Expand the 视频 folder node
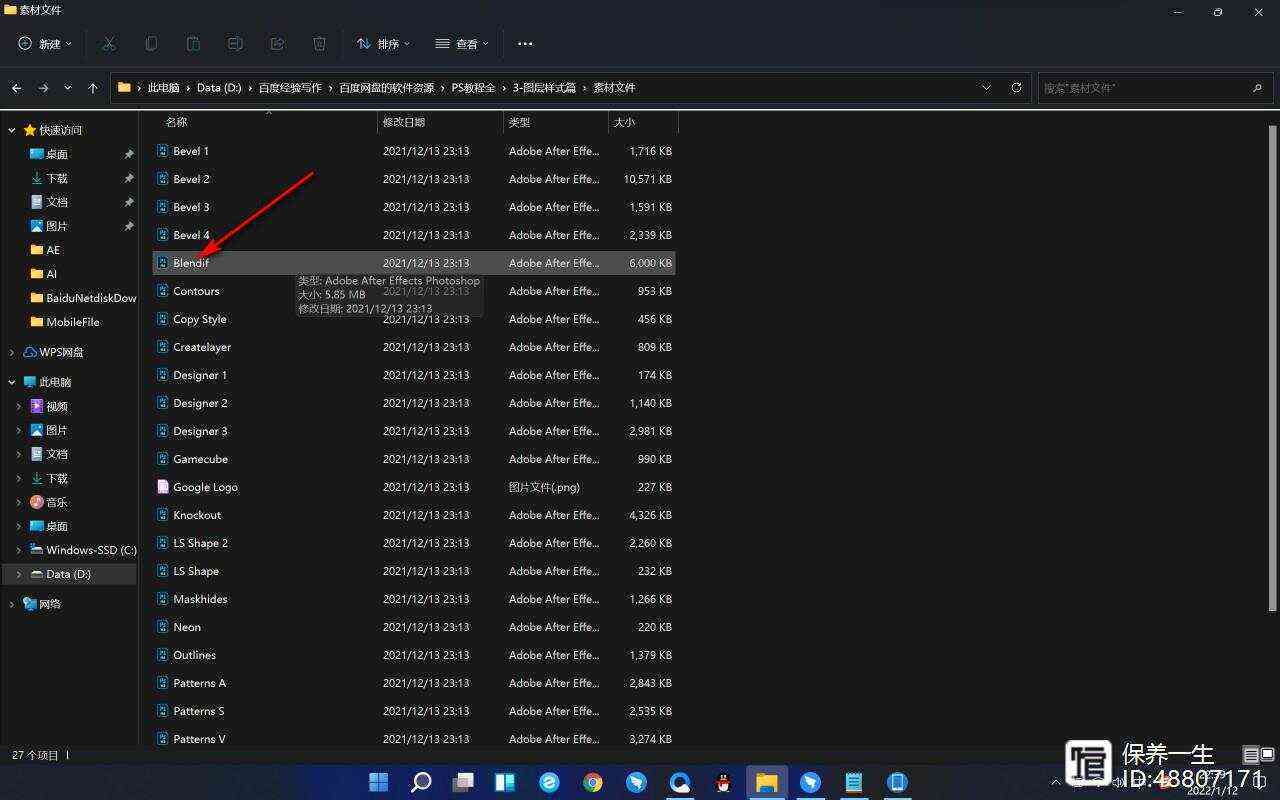The image size is (1280, 800). coord(19,406)
